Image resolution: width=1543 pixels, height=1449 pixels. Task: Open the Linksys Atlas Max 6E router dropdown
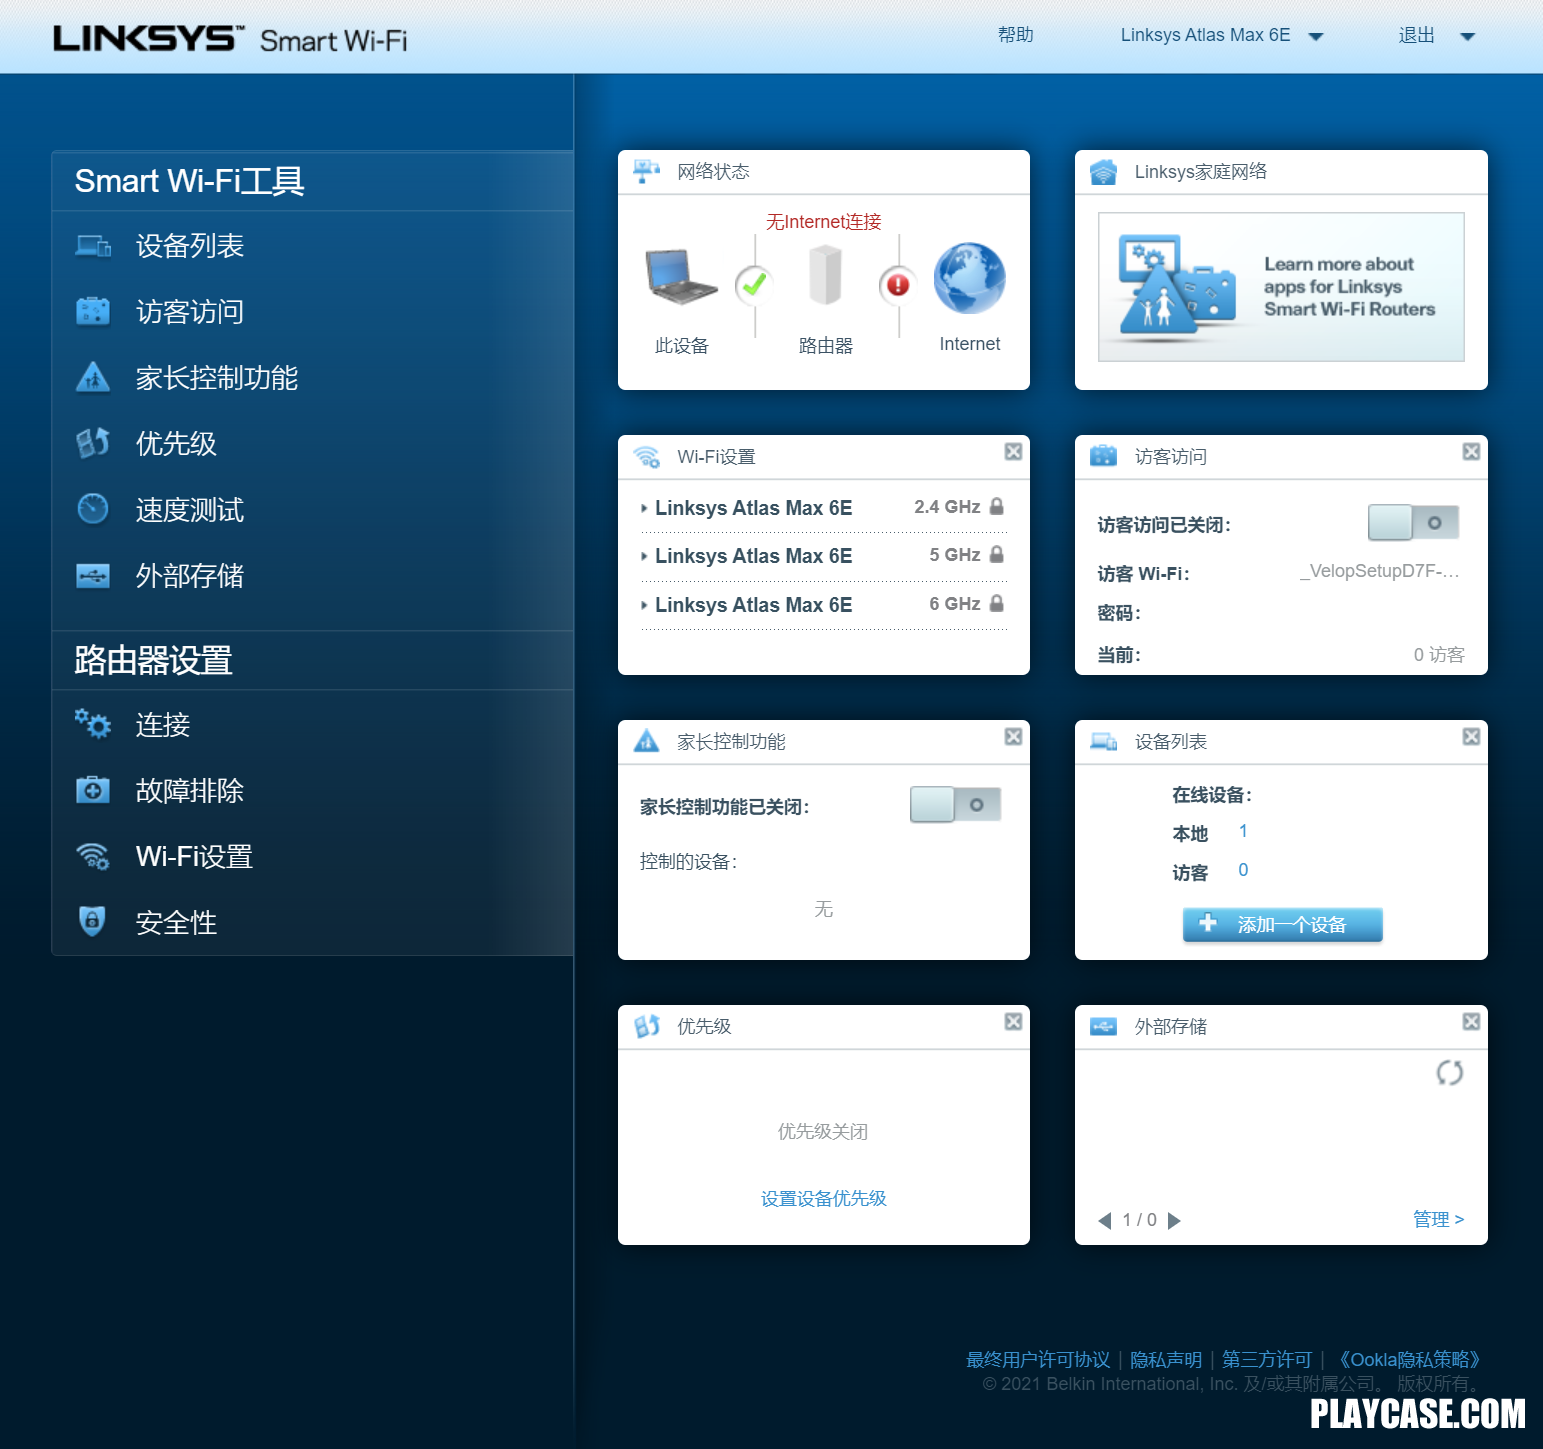1222,36
